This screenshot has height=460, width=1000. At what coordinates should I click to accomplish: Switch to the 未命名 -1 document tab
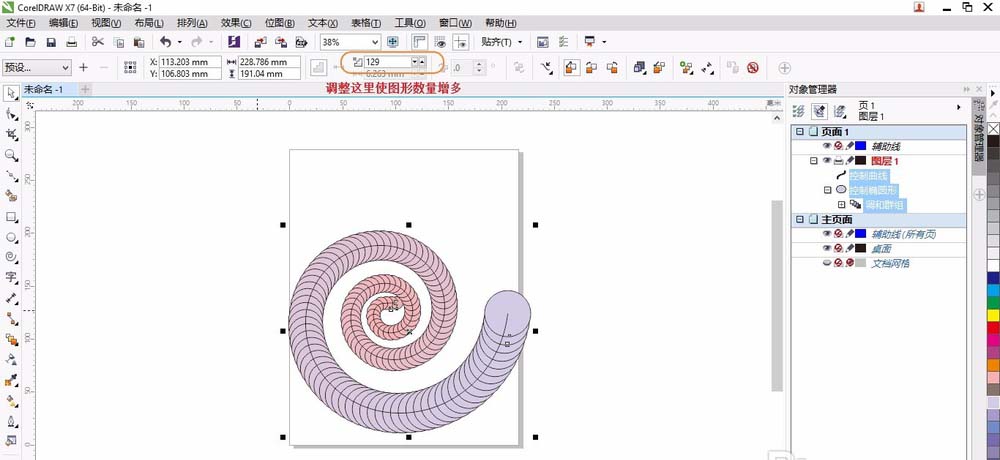(x=45, y=89)
